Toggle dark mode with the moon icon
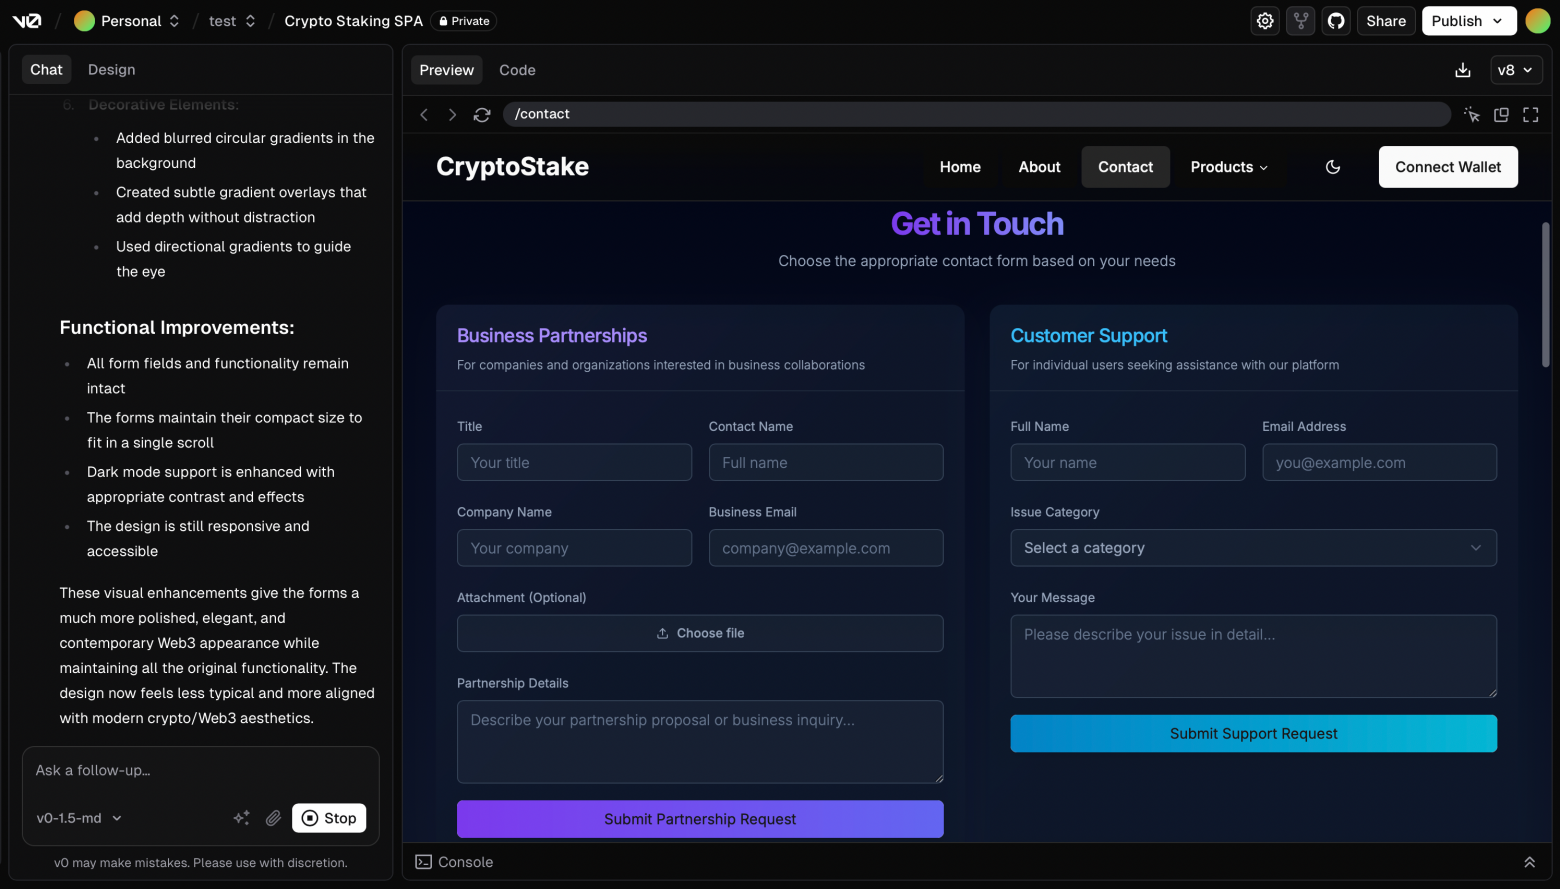1560x889 pixels. (x=1333, y=167)
